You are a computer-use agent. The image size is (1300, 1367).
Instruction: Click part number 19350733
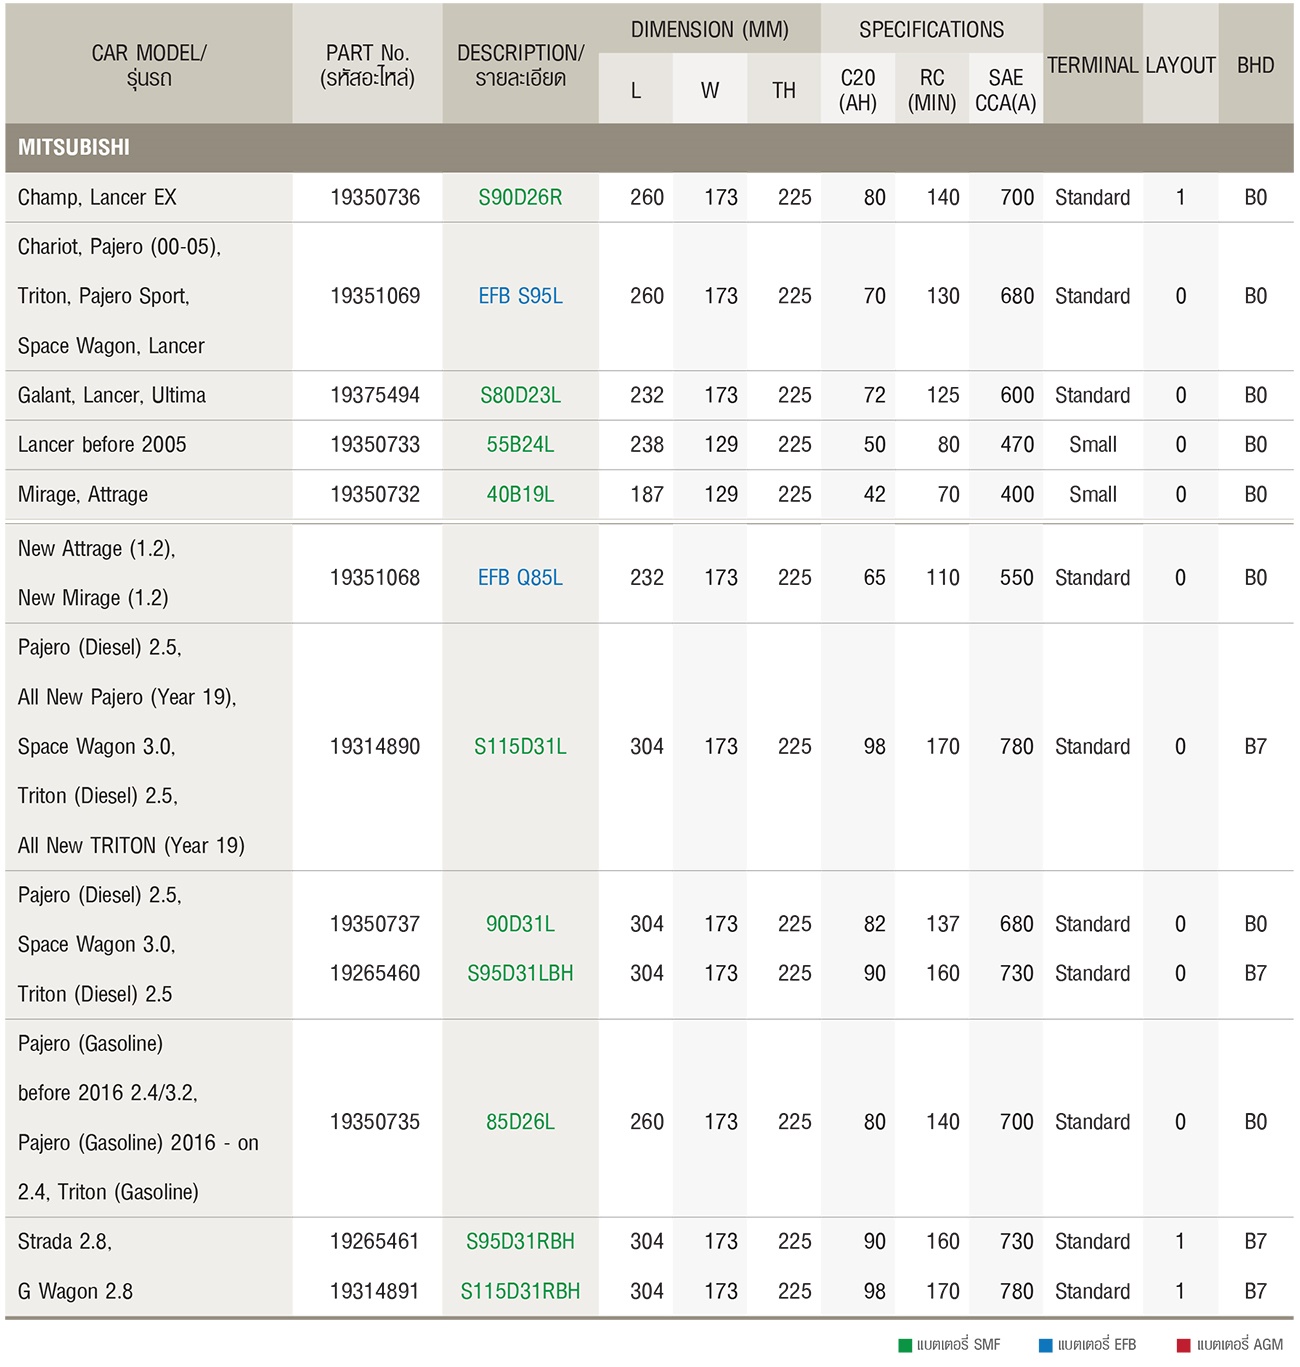tap(375, 444)
